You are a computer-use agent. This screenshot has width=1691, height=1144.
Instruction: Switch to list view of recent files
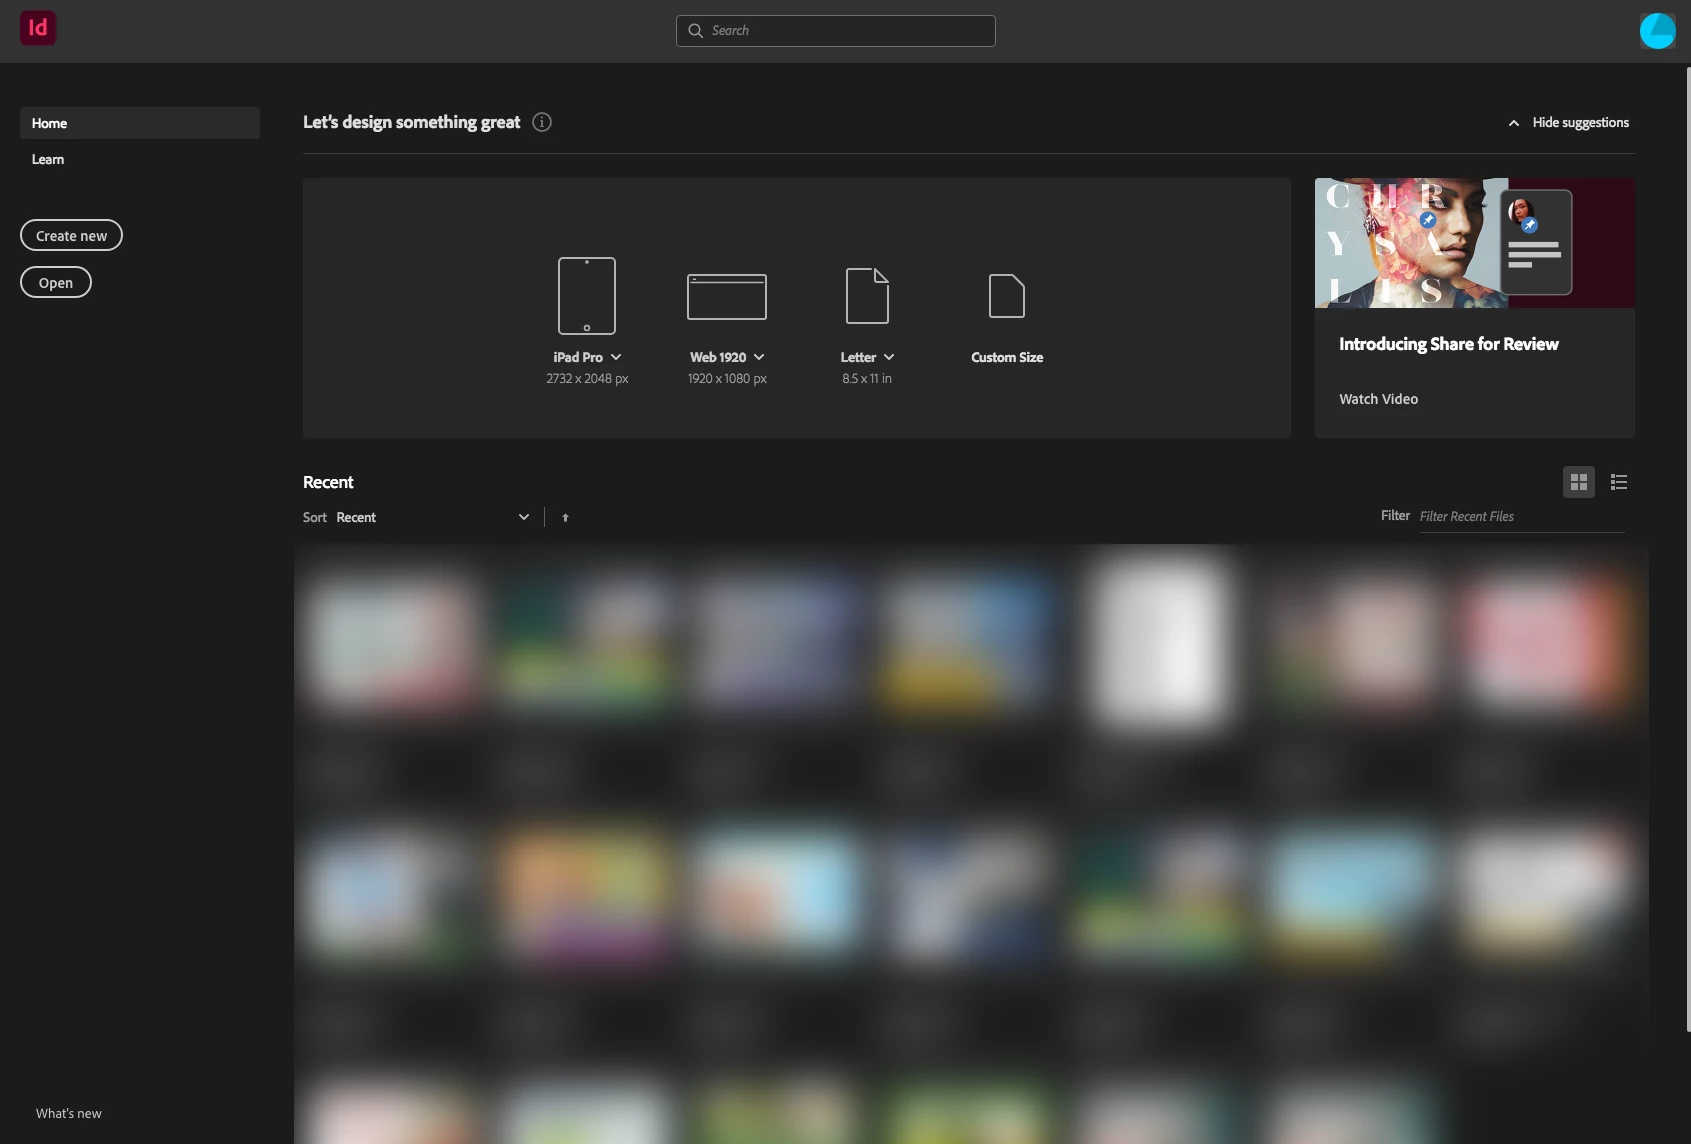(1619, 483)
